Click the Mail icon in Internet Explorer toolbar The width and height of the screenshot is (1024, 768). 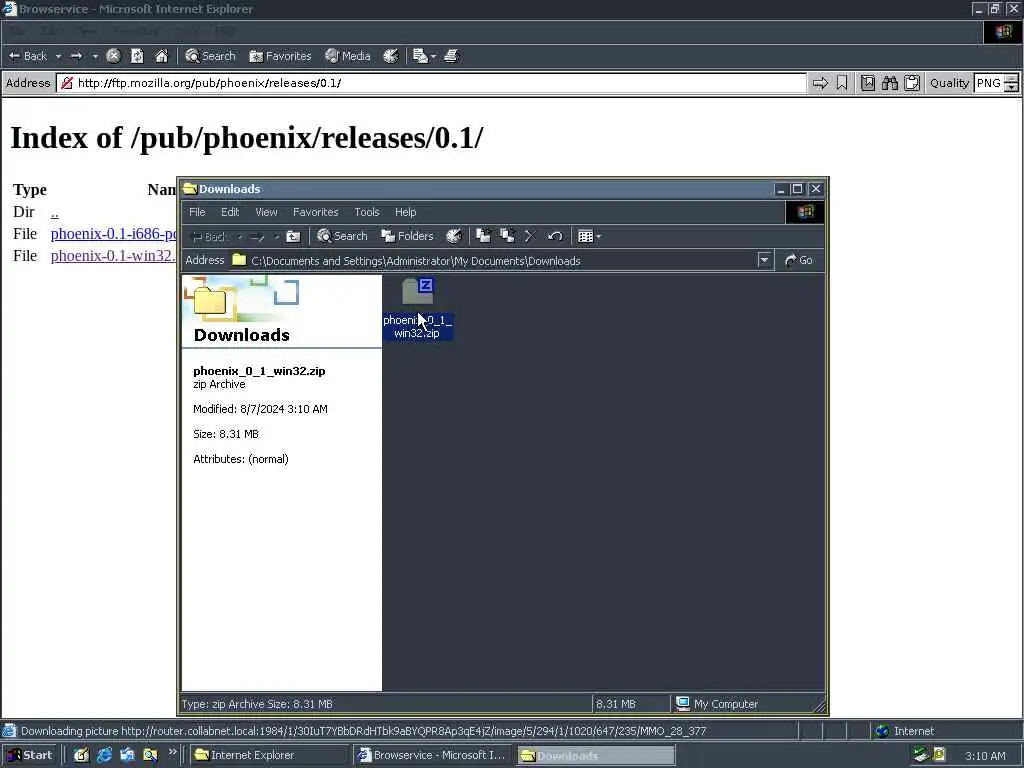coord(421,56)
